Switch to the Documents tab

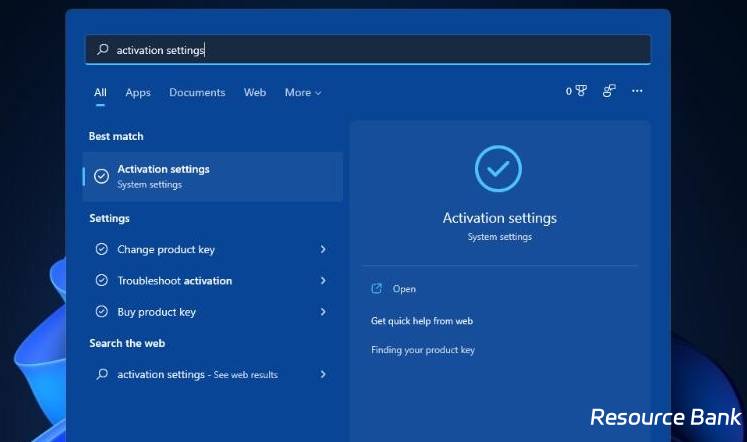tap(197, 92)
